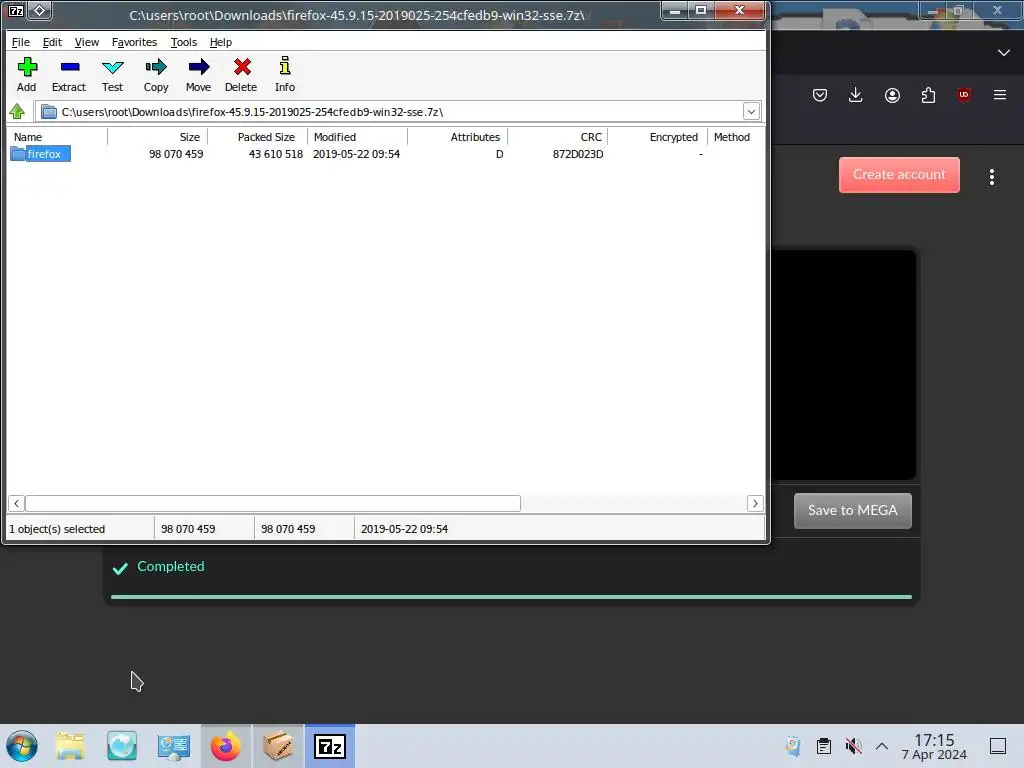Click the Firefox account icon
The height and width of the screenshot is (768, 1024).
[x=892, y=95]
